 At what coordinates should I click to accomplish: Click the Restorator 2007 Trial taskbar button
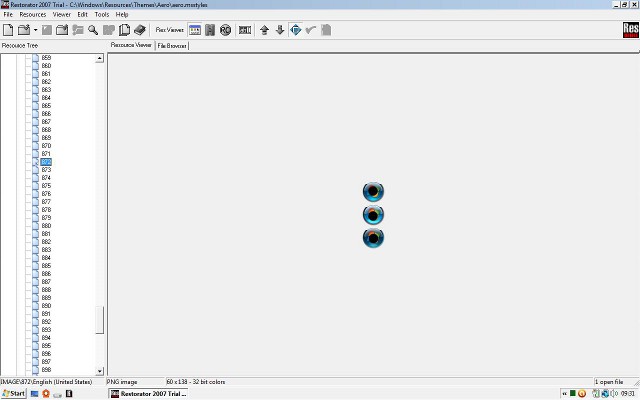[x=149, y=393]
